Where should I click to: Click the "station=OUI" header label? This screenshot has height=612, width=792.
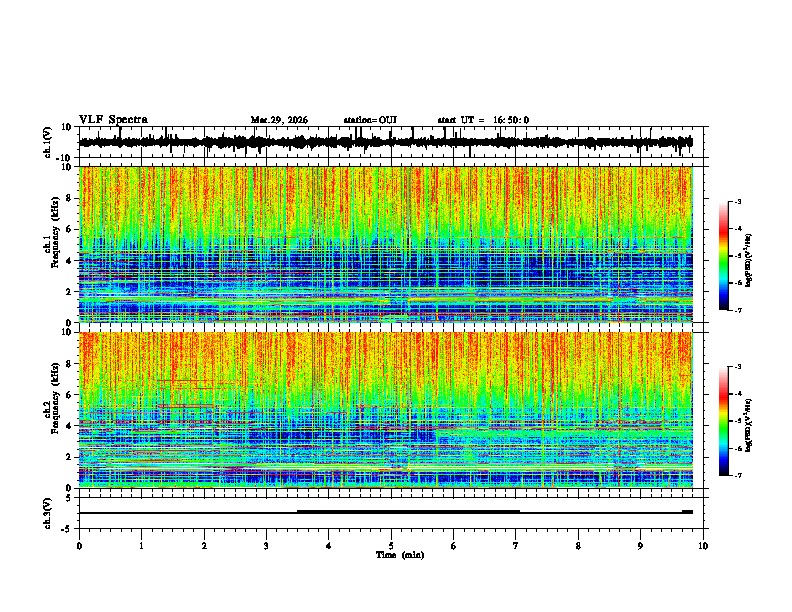370,120
